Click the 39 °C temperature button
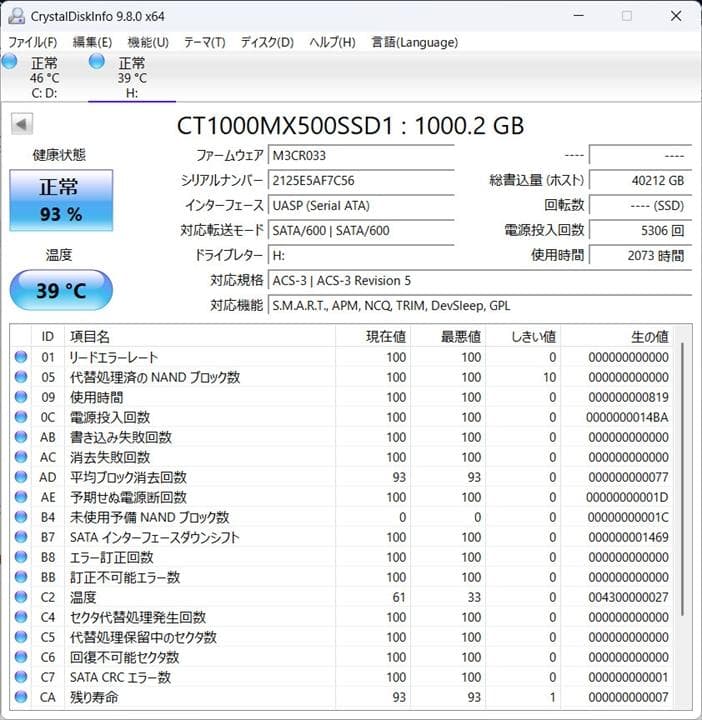 [x=61, y=290]
